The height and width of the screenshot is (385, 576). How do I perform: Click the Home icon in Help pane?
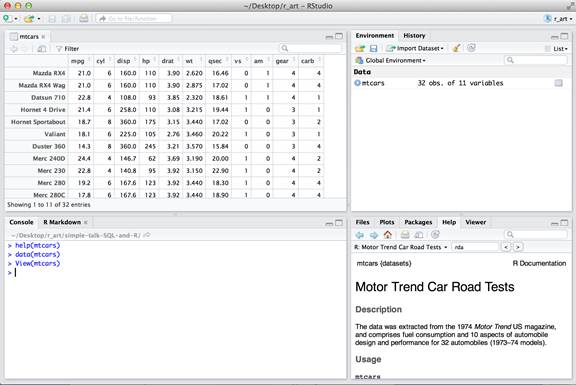[388, 235]
